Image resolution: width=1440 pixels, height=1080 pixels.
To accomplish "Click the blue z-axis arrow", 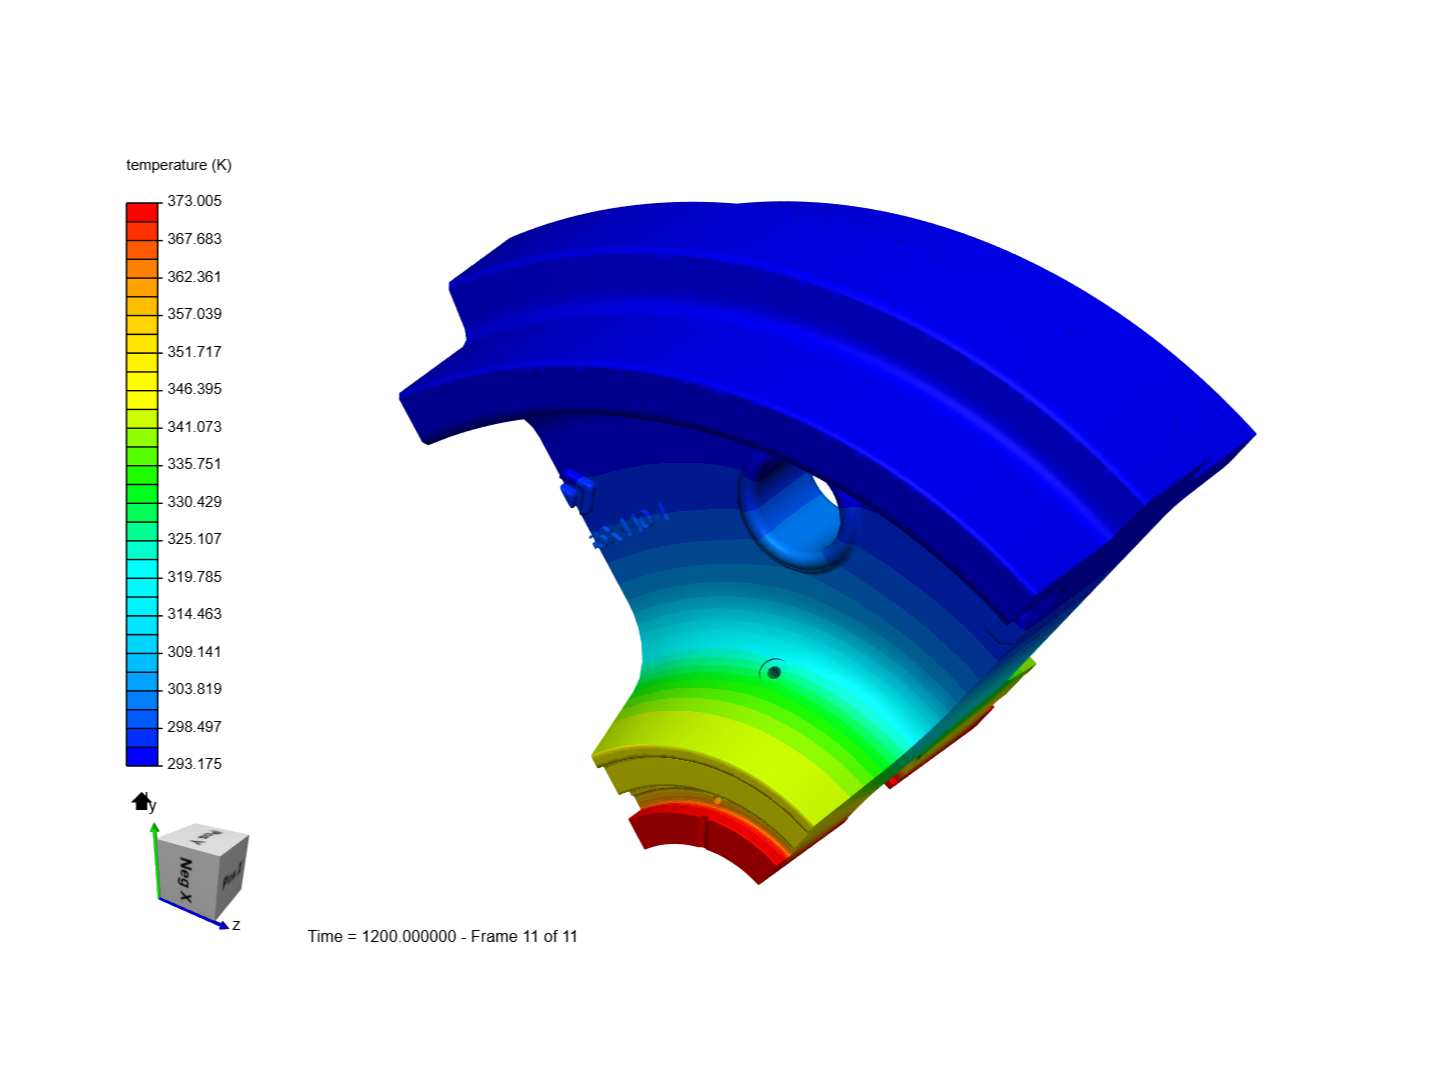I will (x=193, y=913).
